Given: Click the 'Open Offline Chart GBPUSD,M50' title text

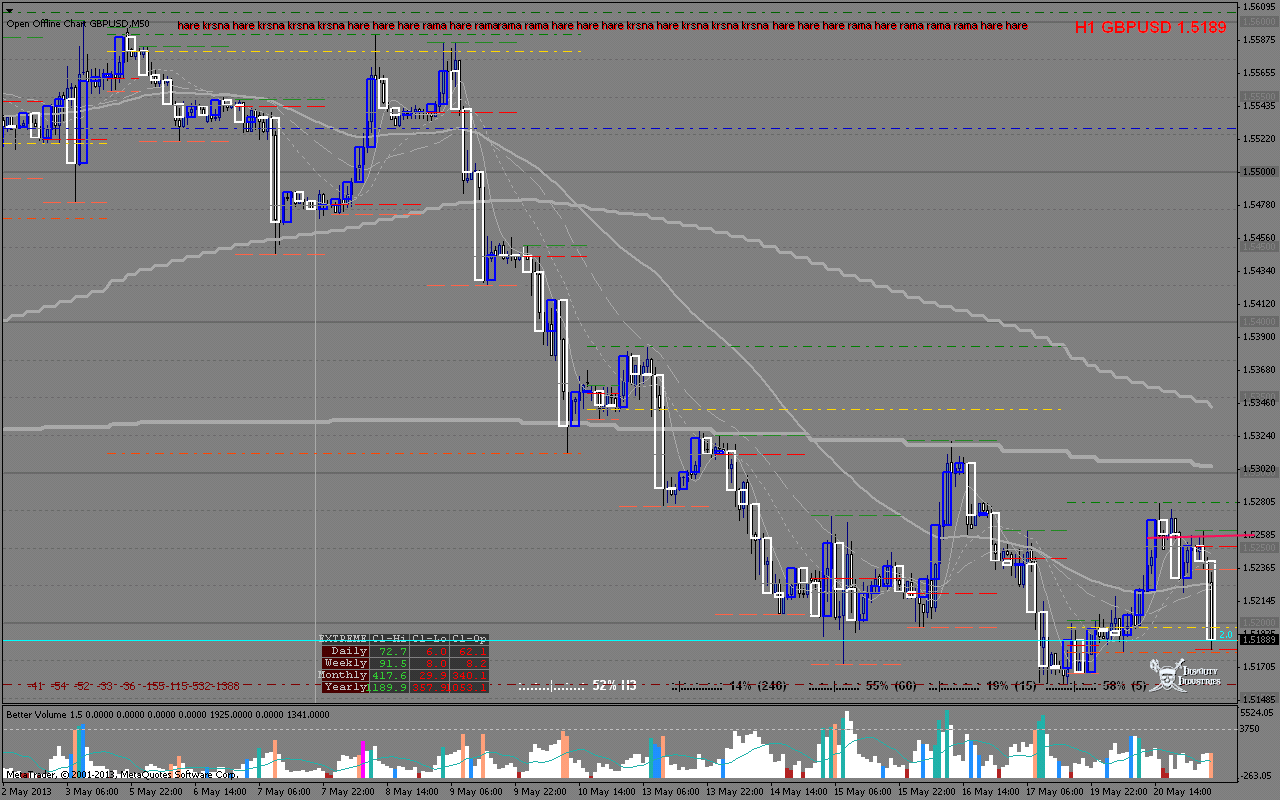Looking at the screenshot, I should click(x=77, y=24).
